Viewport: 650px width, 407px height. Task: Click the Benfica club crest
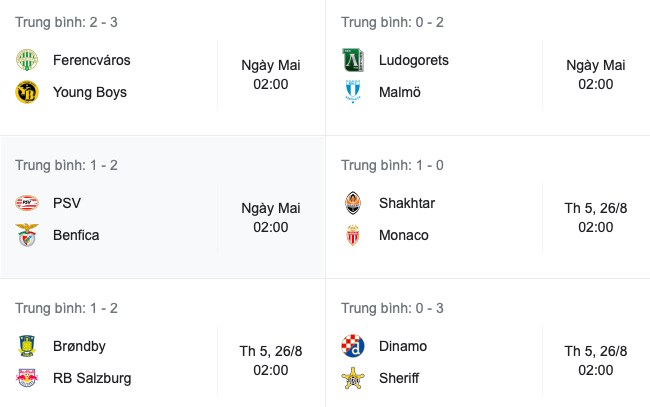point(26,235)
